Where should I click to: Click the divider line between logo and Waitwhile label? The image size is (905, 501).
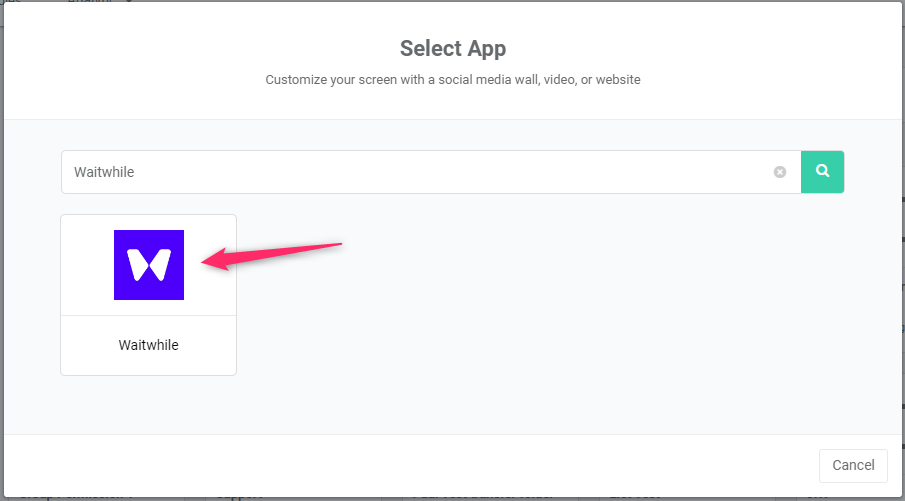tap(148, 315)
